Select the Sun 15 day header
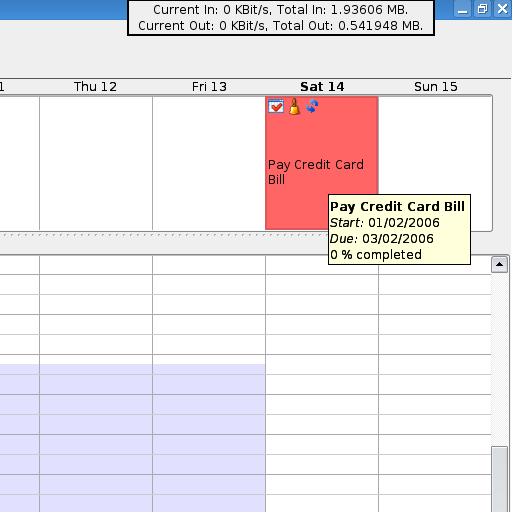Viewport: 512px width, 512px height. tap(436, 87)
